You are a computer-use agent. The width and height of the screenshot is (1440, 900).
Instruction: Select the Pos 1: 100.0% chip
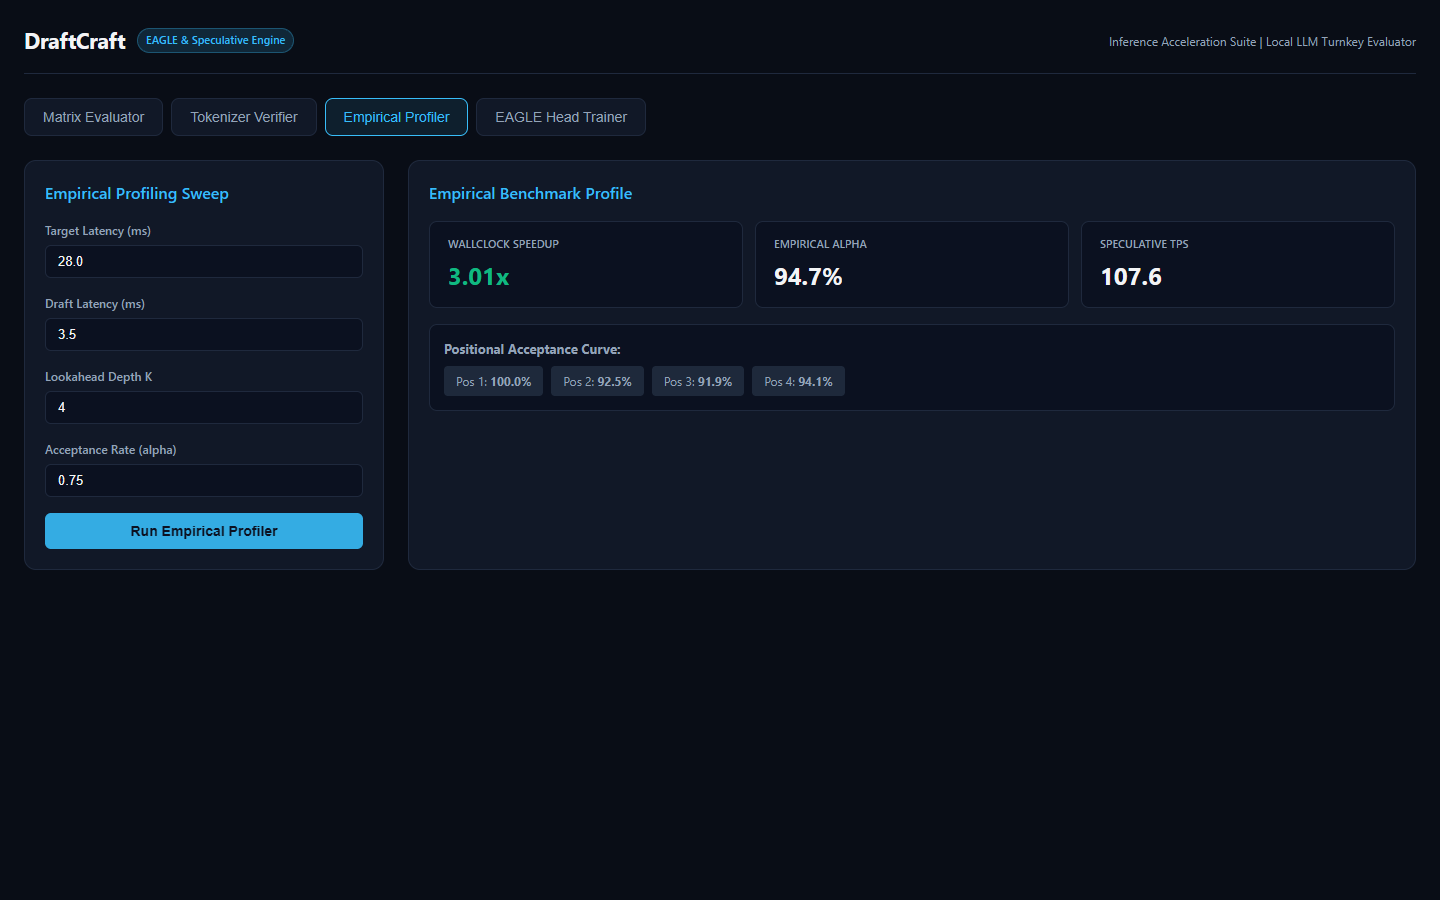(x=494, y=381)
